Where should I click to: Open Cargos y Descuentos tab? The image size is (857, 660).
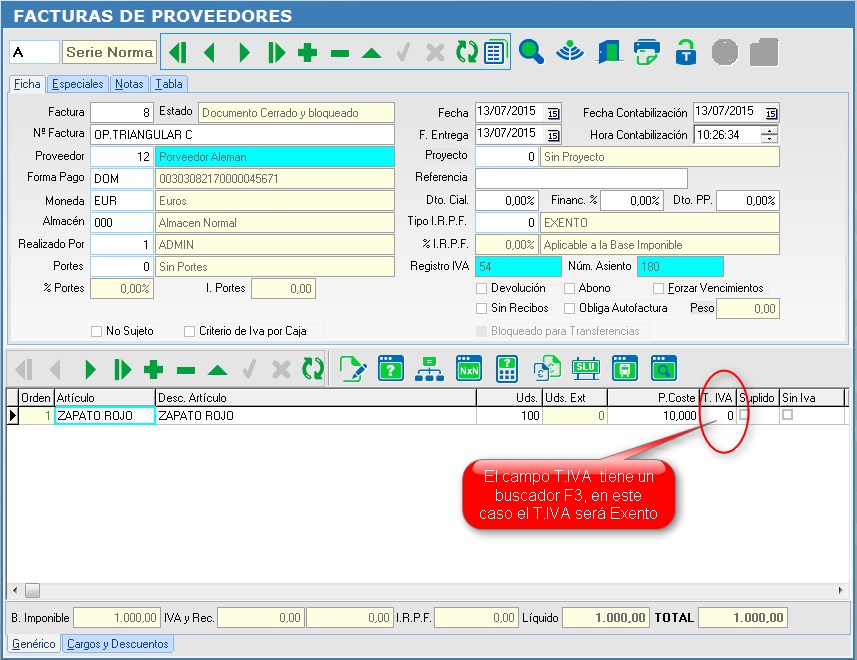point(118,644)
